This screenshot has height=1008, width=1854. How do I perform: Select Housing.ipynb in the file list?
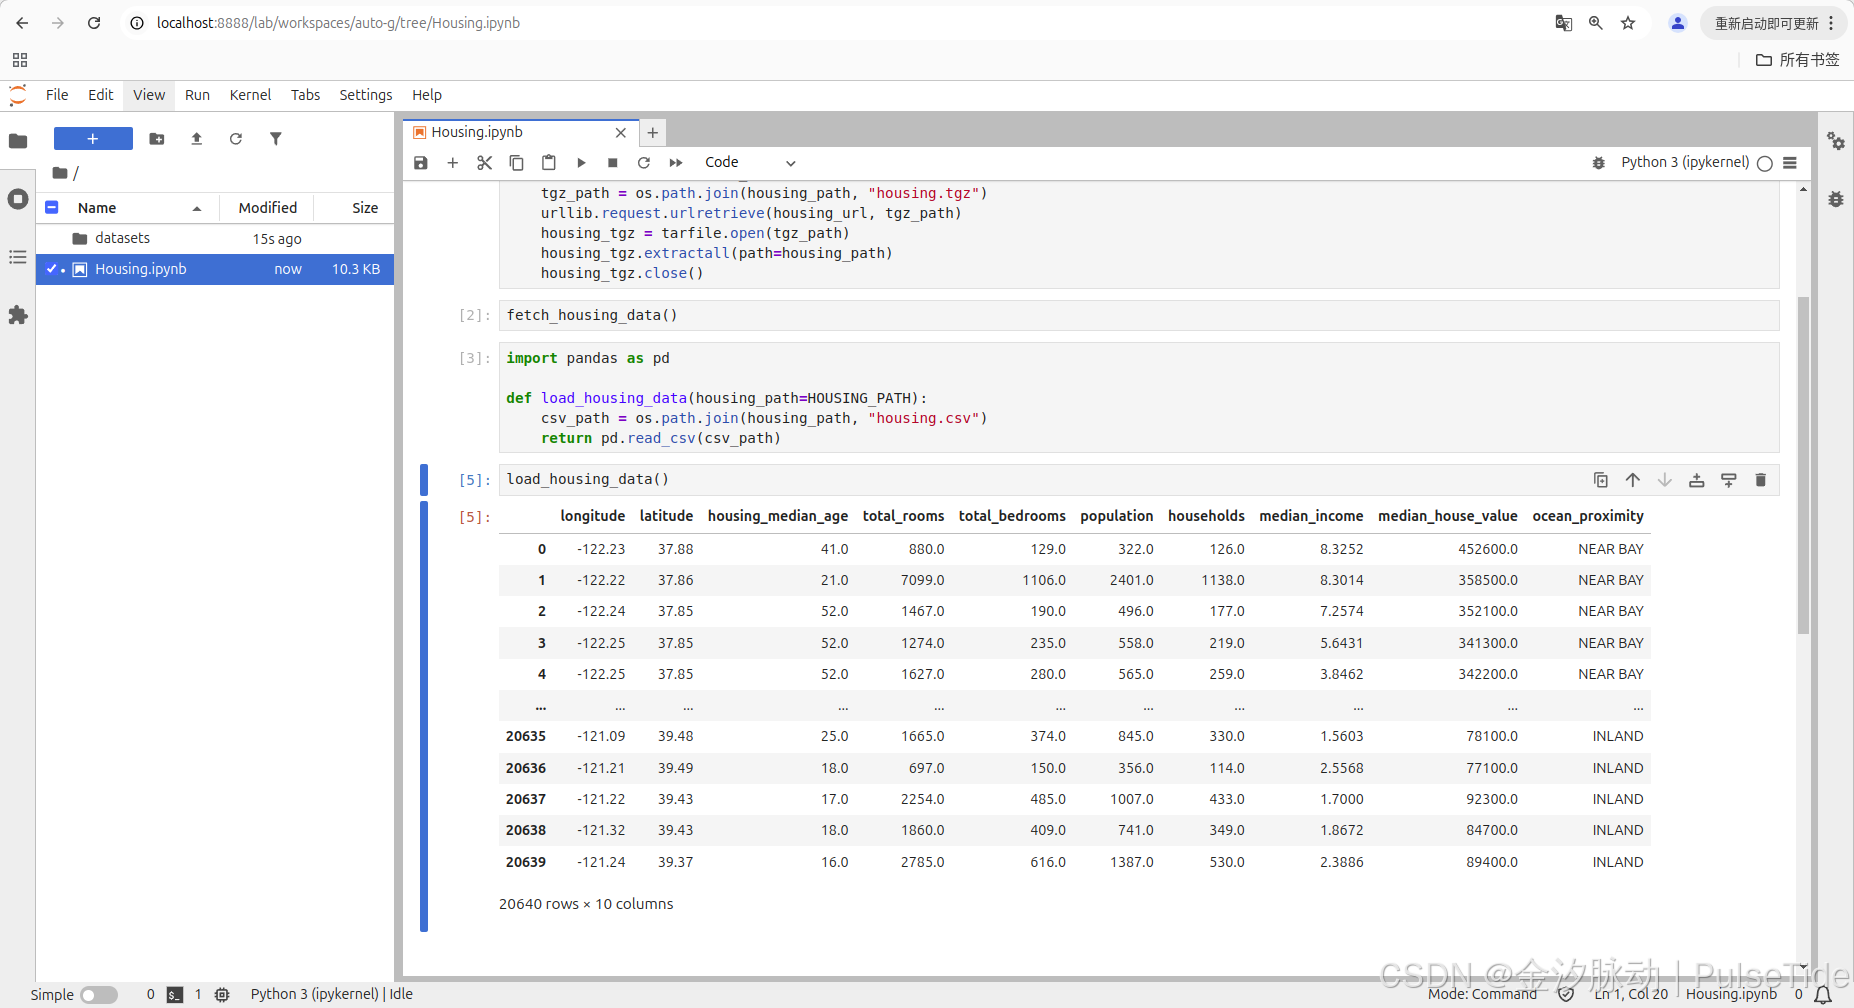coord(215,269)
